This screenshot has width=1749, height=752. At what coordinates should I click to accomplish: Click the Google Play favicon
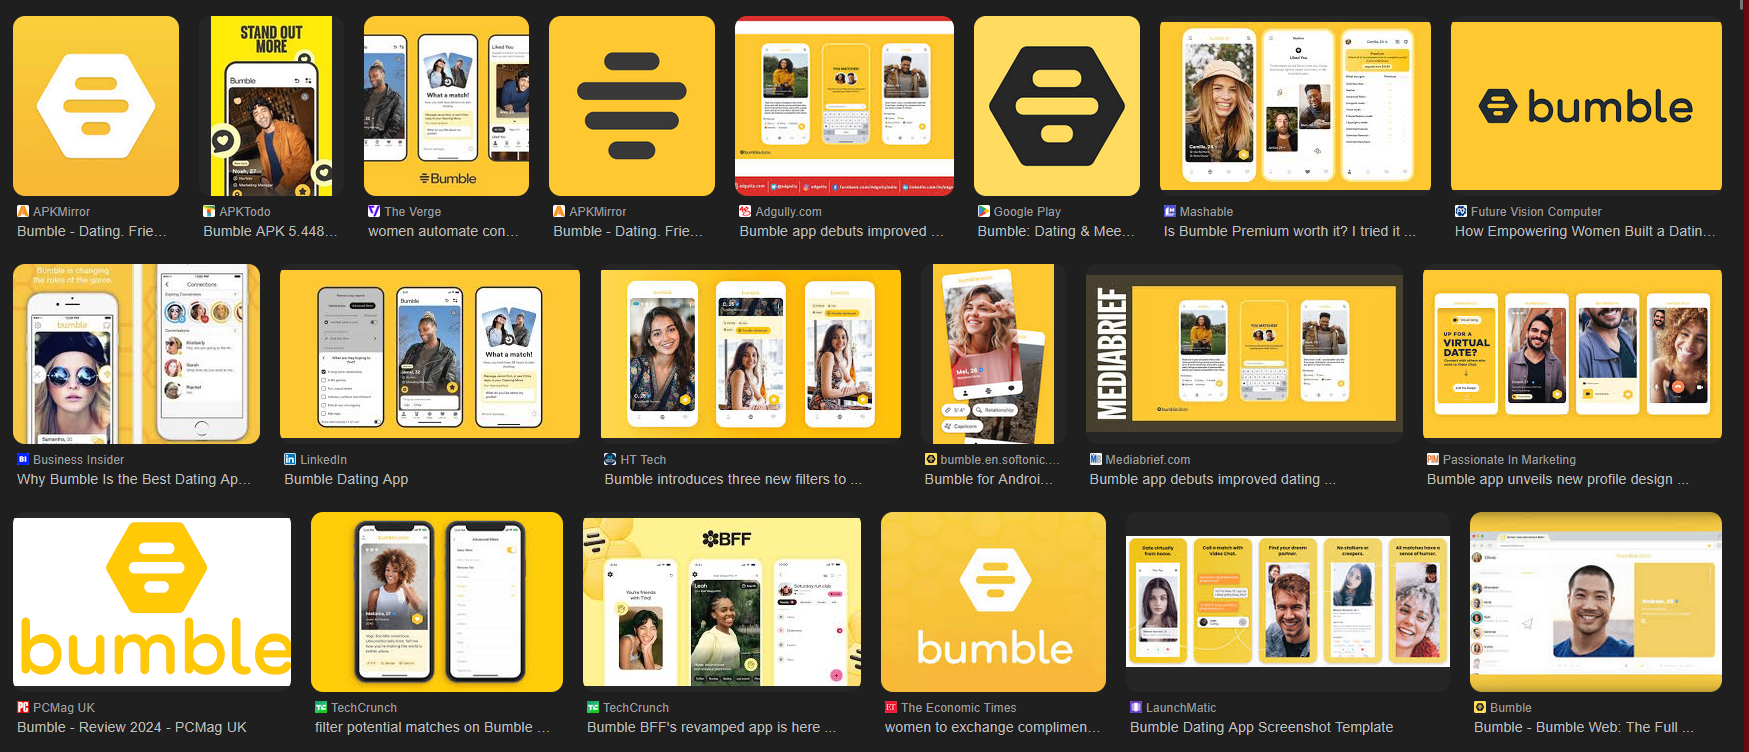click(x=984, y=212)
